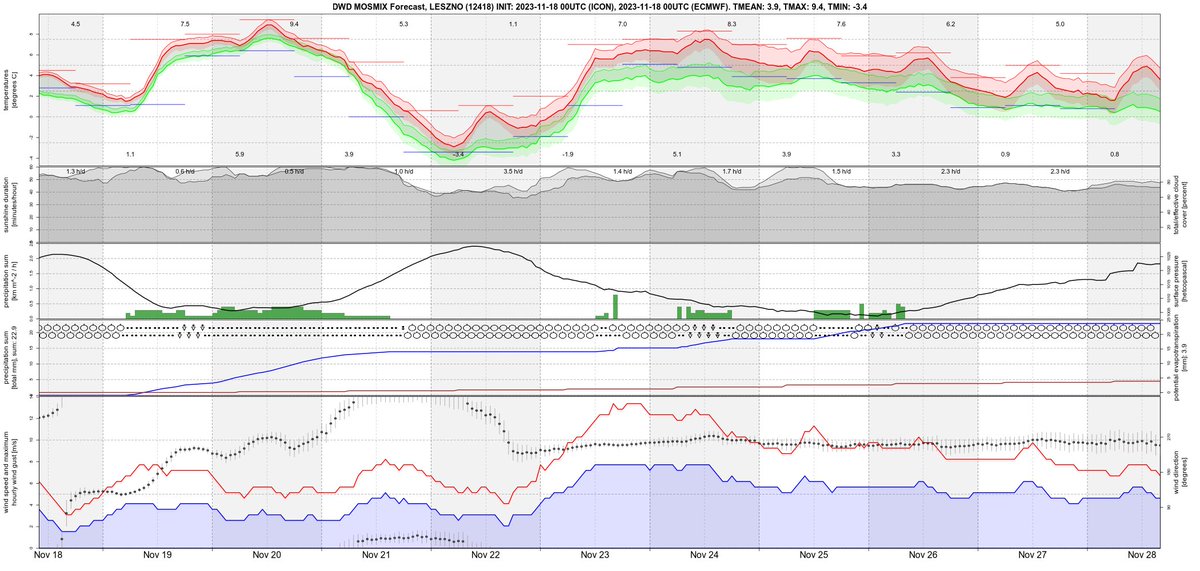This screenshot has width=1200, height=571.
Task: Select the '-1.9' daily minimum temperature value
Action: tap(567, 154)
